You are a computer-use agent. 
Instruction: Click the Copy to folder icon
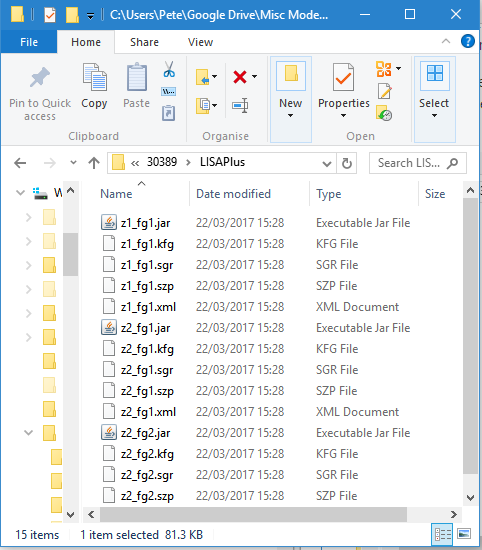pyautogui.click(x=203, y=106)
